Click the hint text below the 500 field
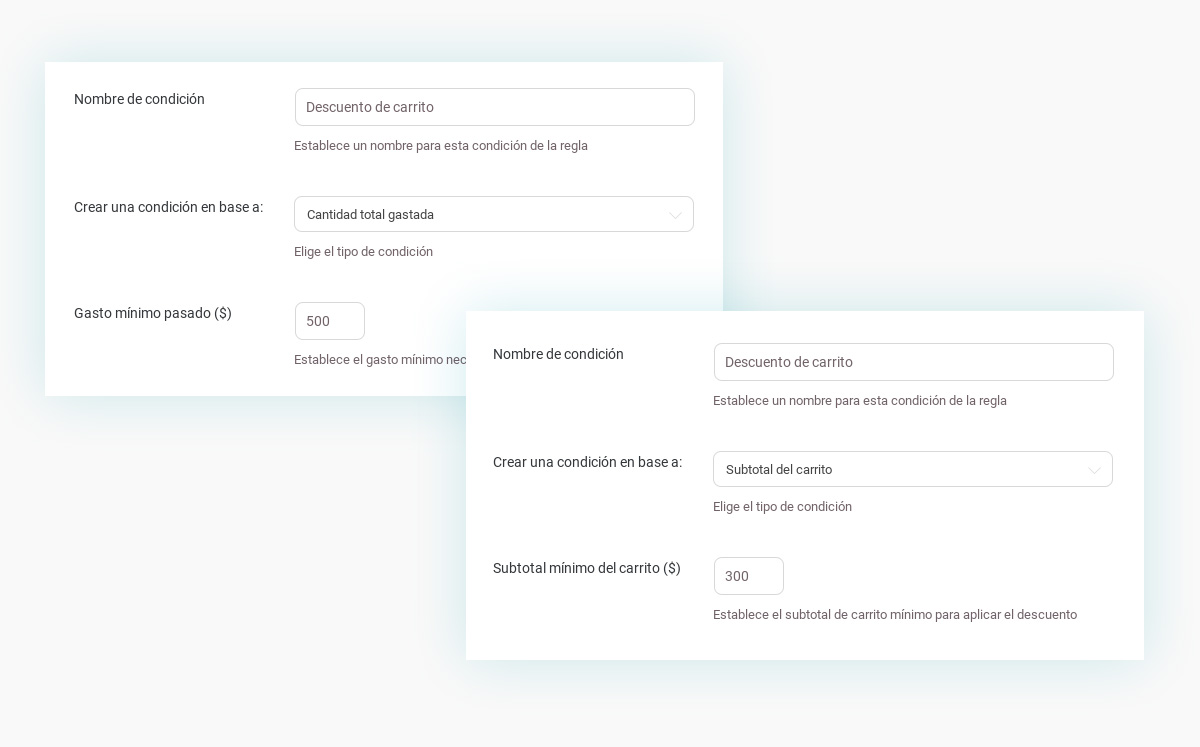 (380, 360)
